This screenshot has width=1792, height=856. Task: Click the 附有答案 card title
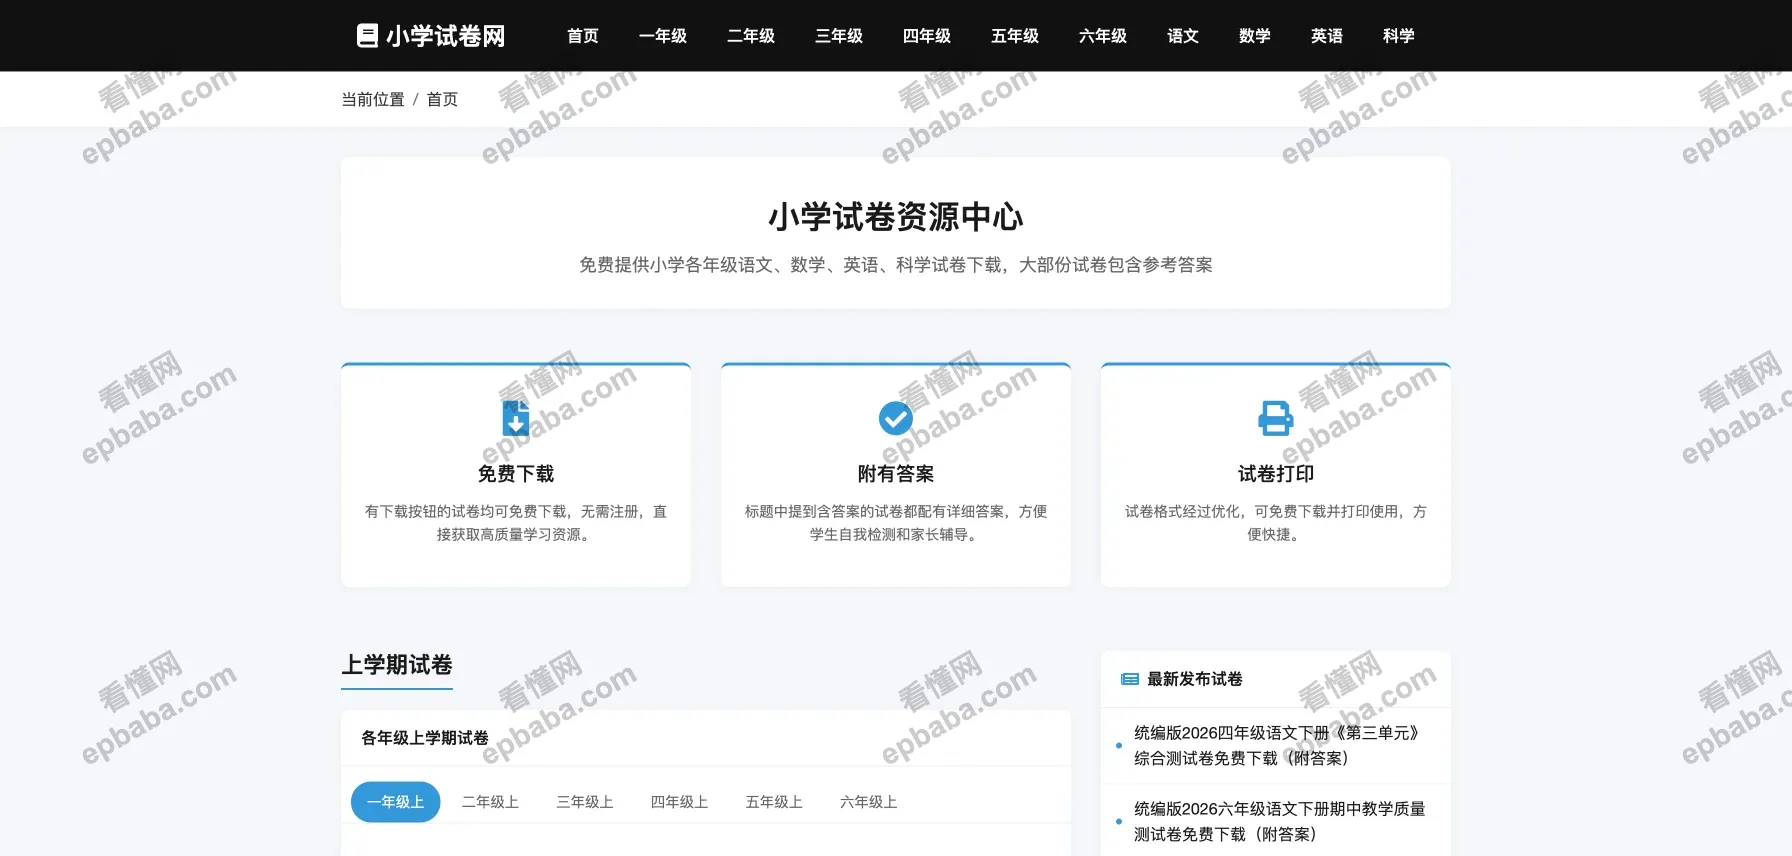click(896, 474)
